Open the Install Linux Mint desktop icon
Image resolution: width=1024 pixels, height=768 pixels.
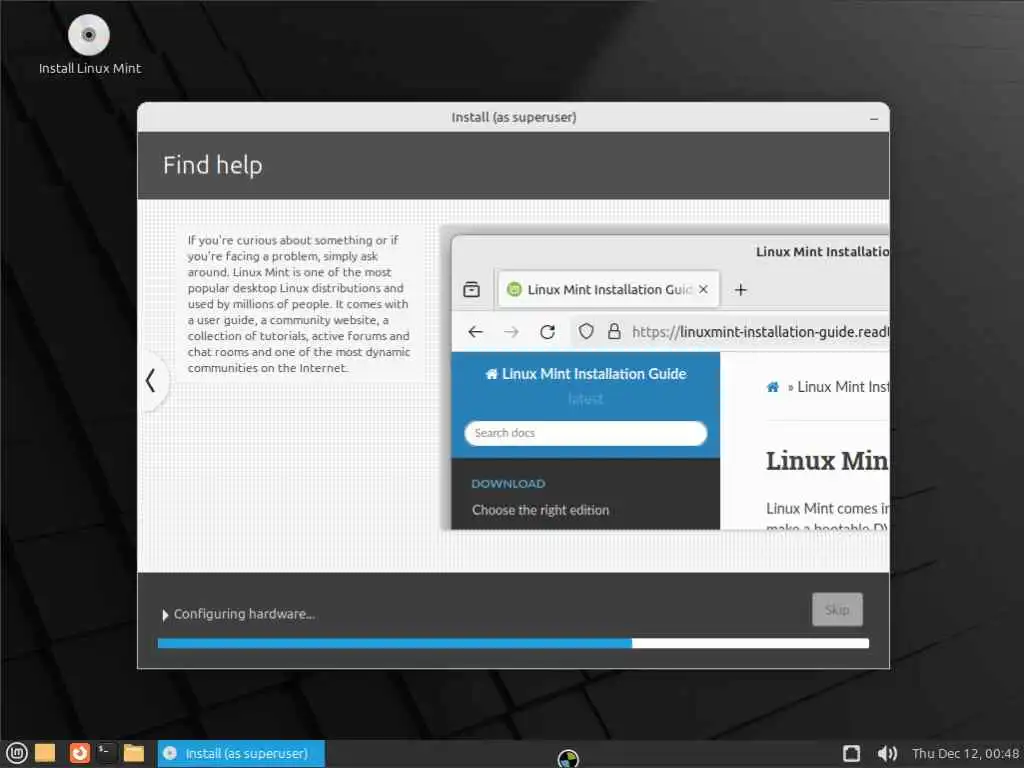89,44
